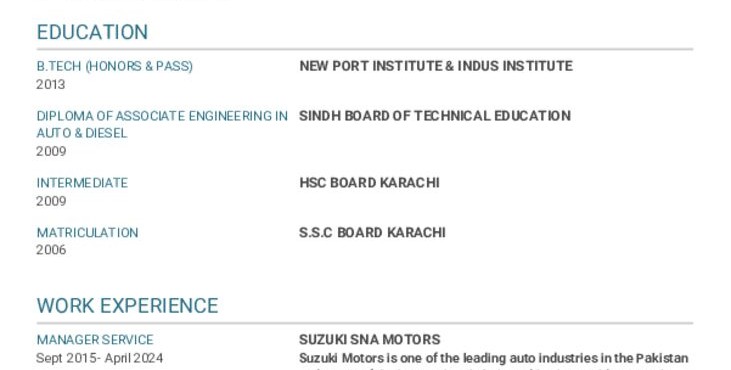
Task: Select the S.S.C BOARD KARACHI text
Action: pos(372,232)
